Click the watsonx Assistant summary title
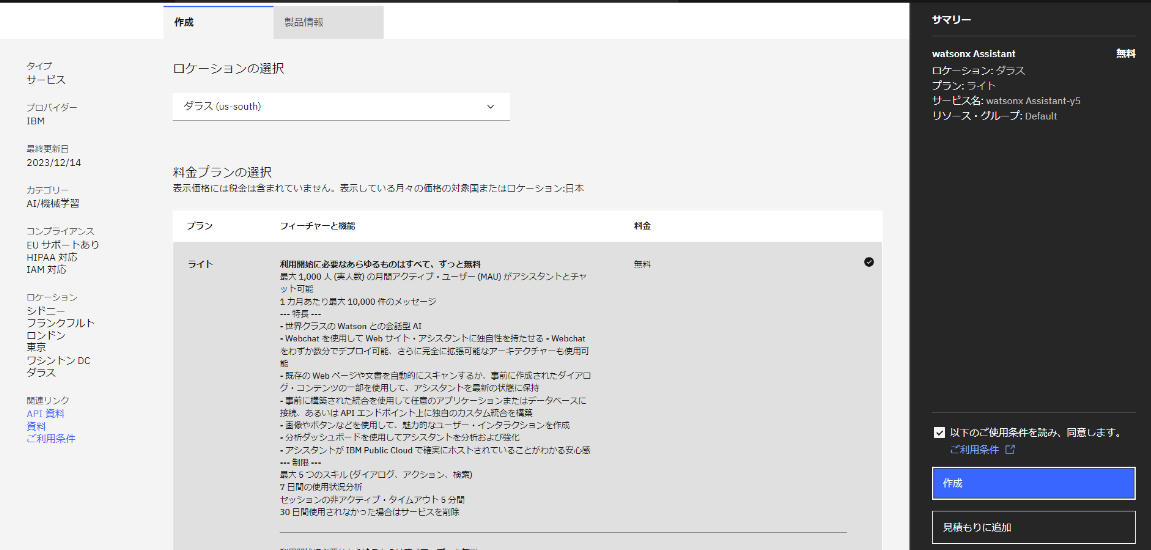The image size is (1151, 550). (x=973, y=54)
